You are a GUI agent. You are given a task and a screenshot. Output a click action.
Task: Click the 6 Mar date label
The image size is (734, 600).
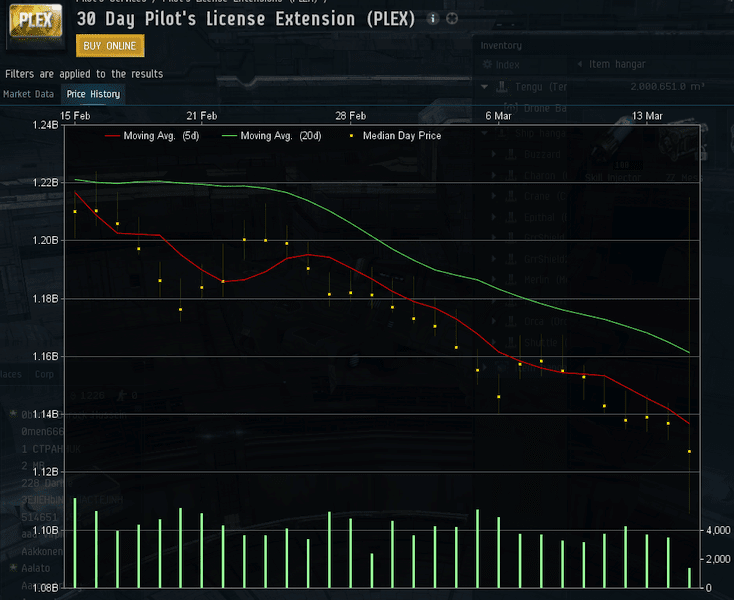coord(498,116)
